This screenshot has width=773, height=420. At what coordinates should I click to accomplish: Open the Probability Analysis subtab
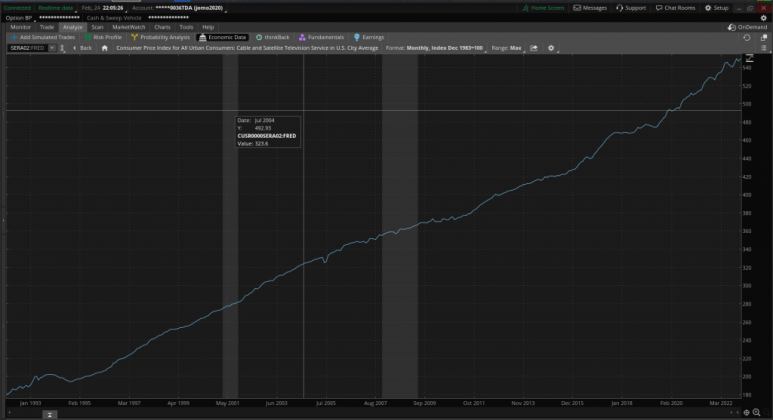[160, 37]
